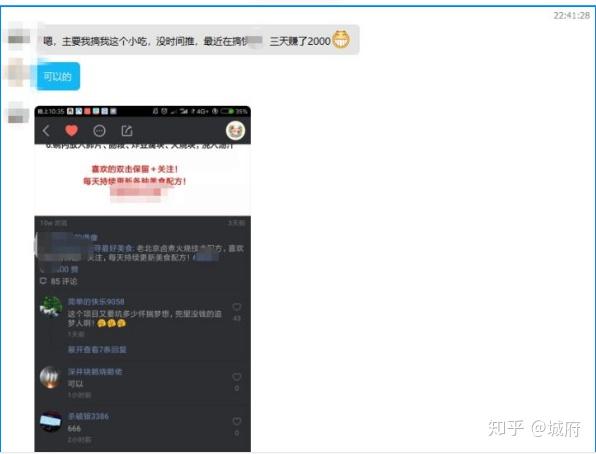Image resolution: width=596 pixels, height=454 pixels.
Task: Open the username ending in 3386
Action: [x=88, y=416]
